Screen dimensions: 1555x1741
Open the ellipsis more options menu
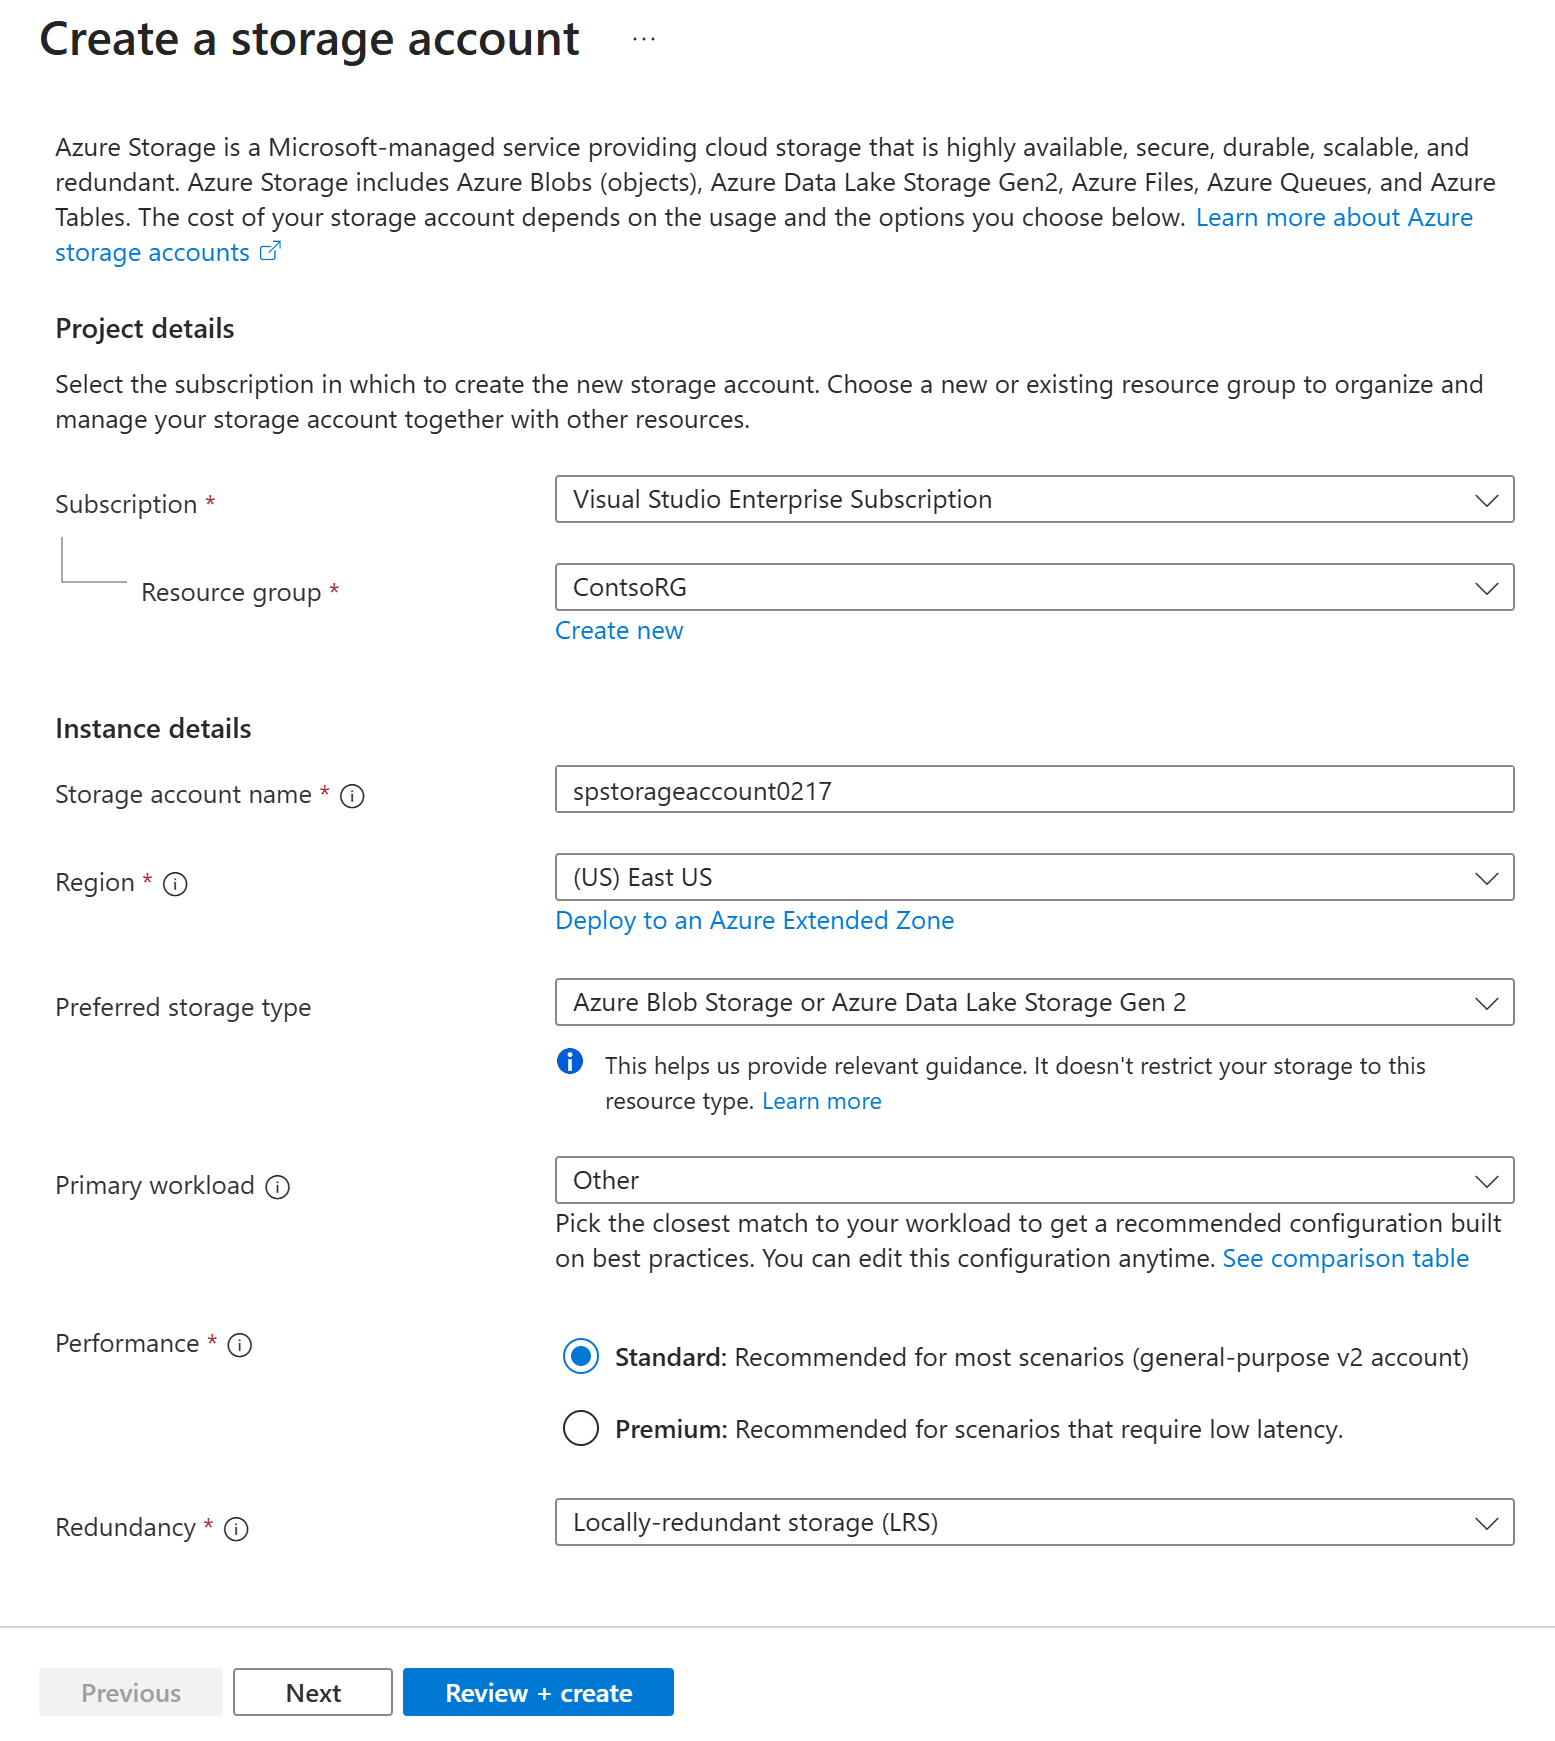[x=643, y=40]
